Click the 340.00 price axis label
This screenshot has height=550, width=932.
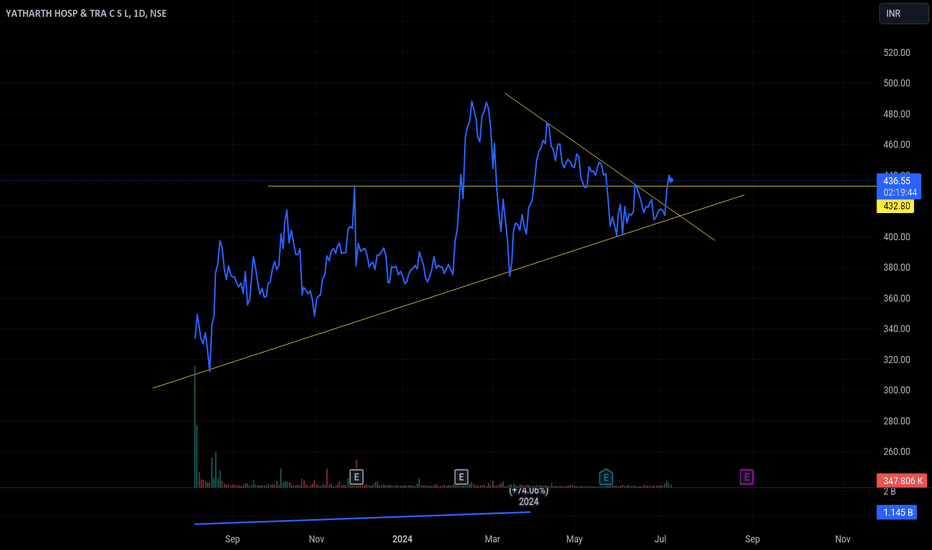pyautogui.click(x=896, y=329)
